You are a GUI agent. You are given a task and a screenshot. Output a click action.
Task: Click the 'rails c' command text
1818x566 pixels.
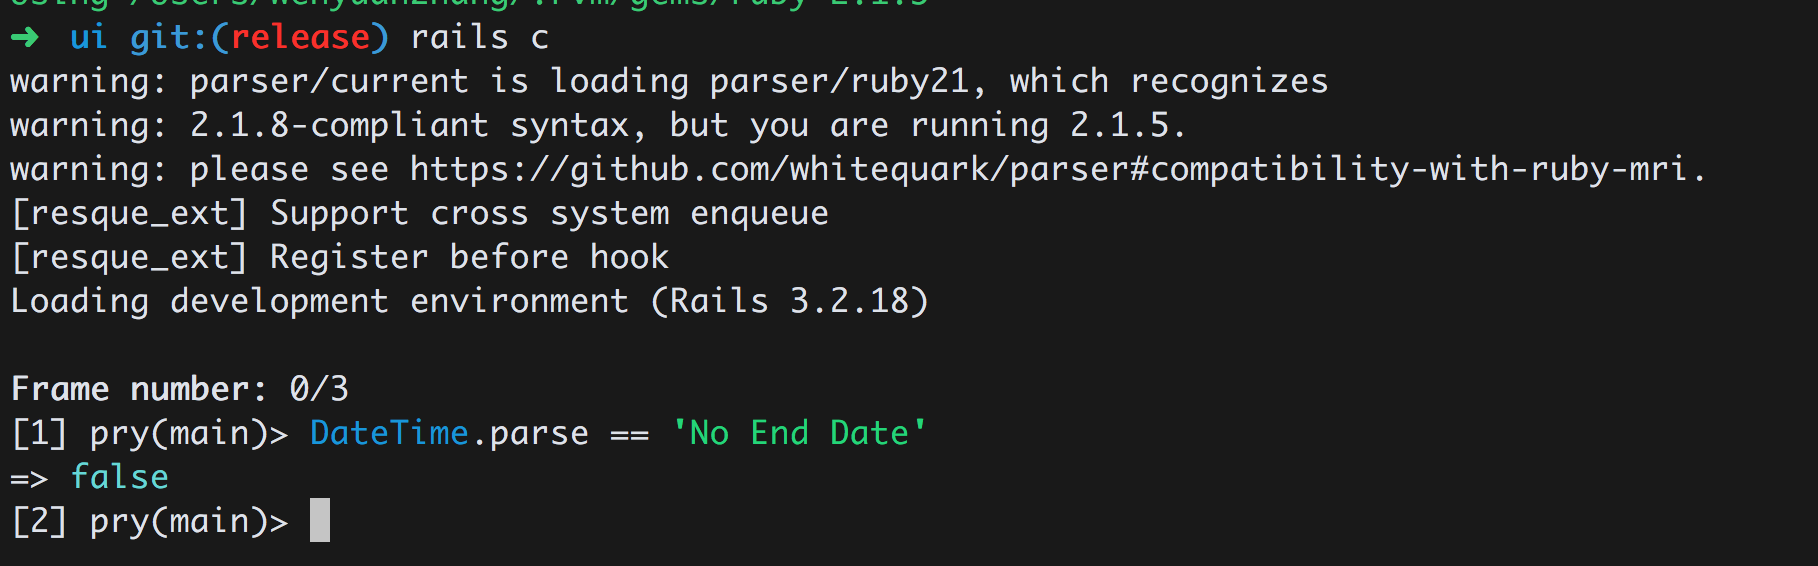[x=479, y=38]
